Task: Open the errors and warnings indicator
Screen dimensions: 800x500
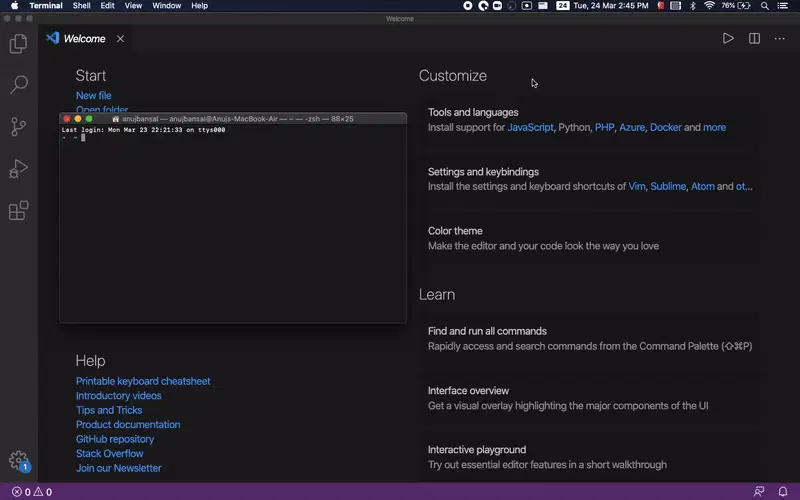Action: click(x=32, y=492)
